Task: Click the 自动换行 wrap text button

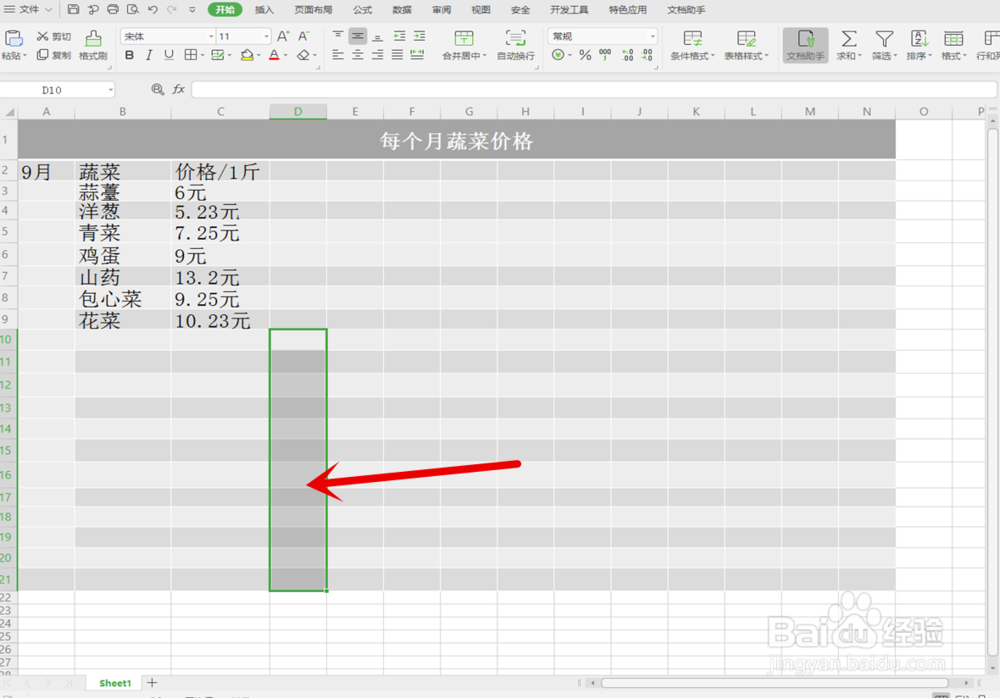Action: [x=515, y=45]
